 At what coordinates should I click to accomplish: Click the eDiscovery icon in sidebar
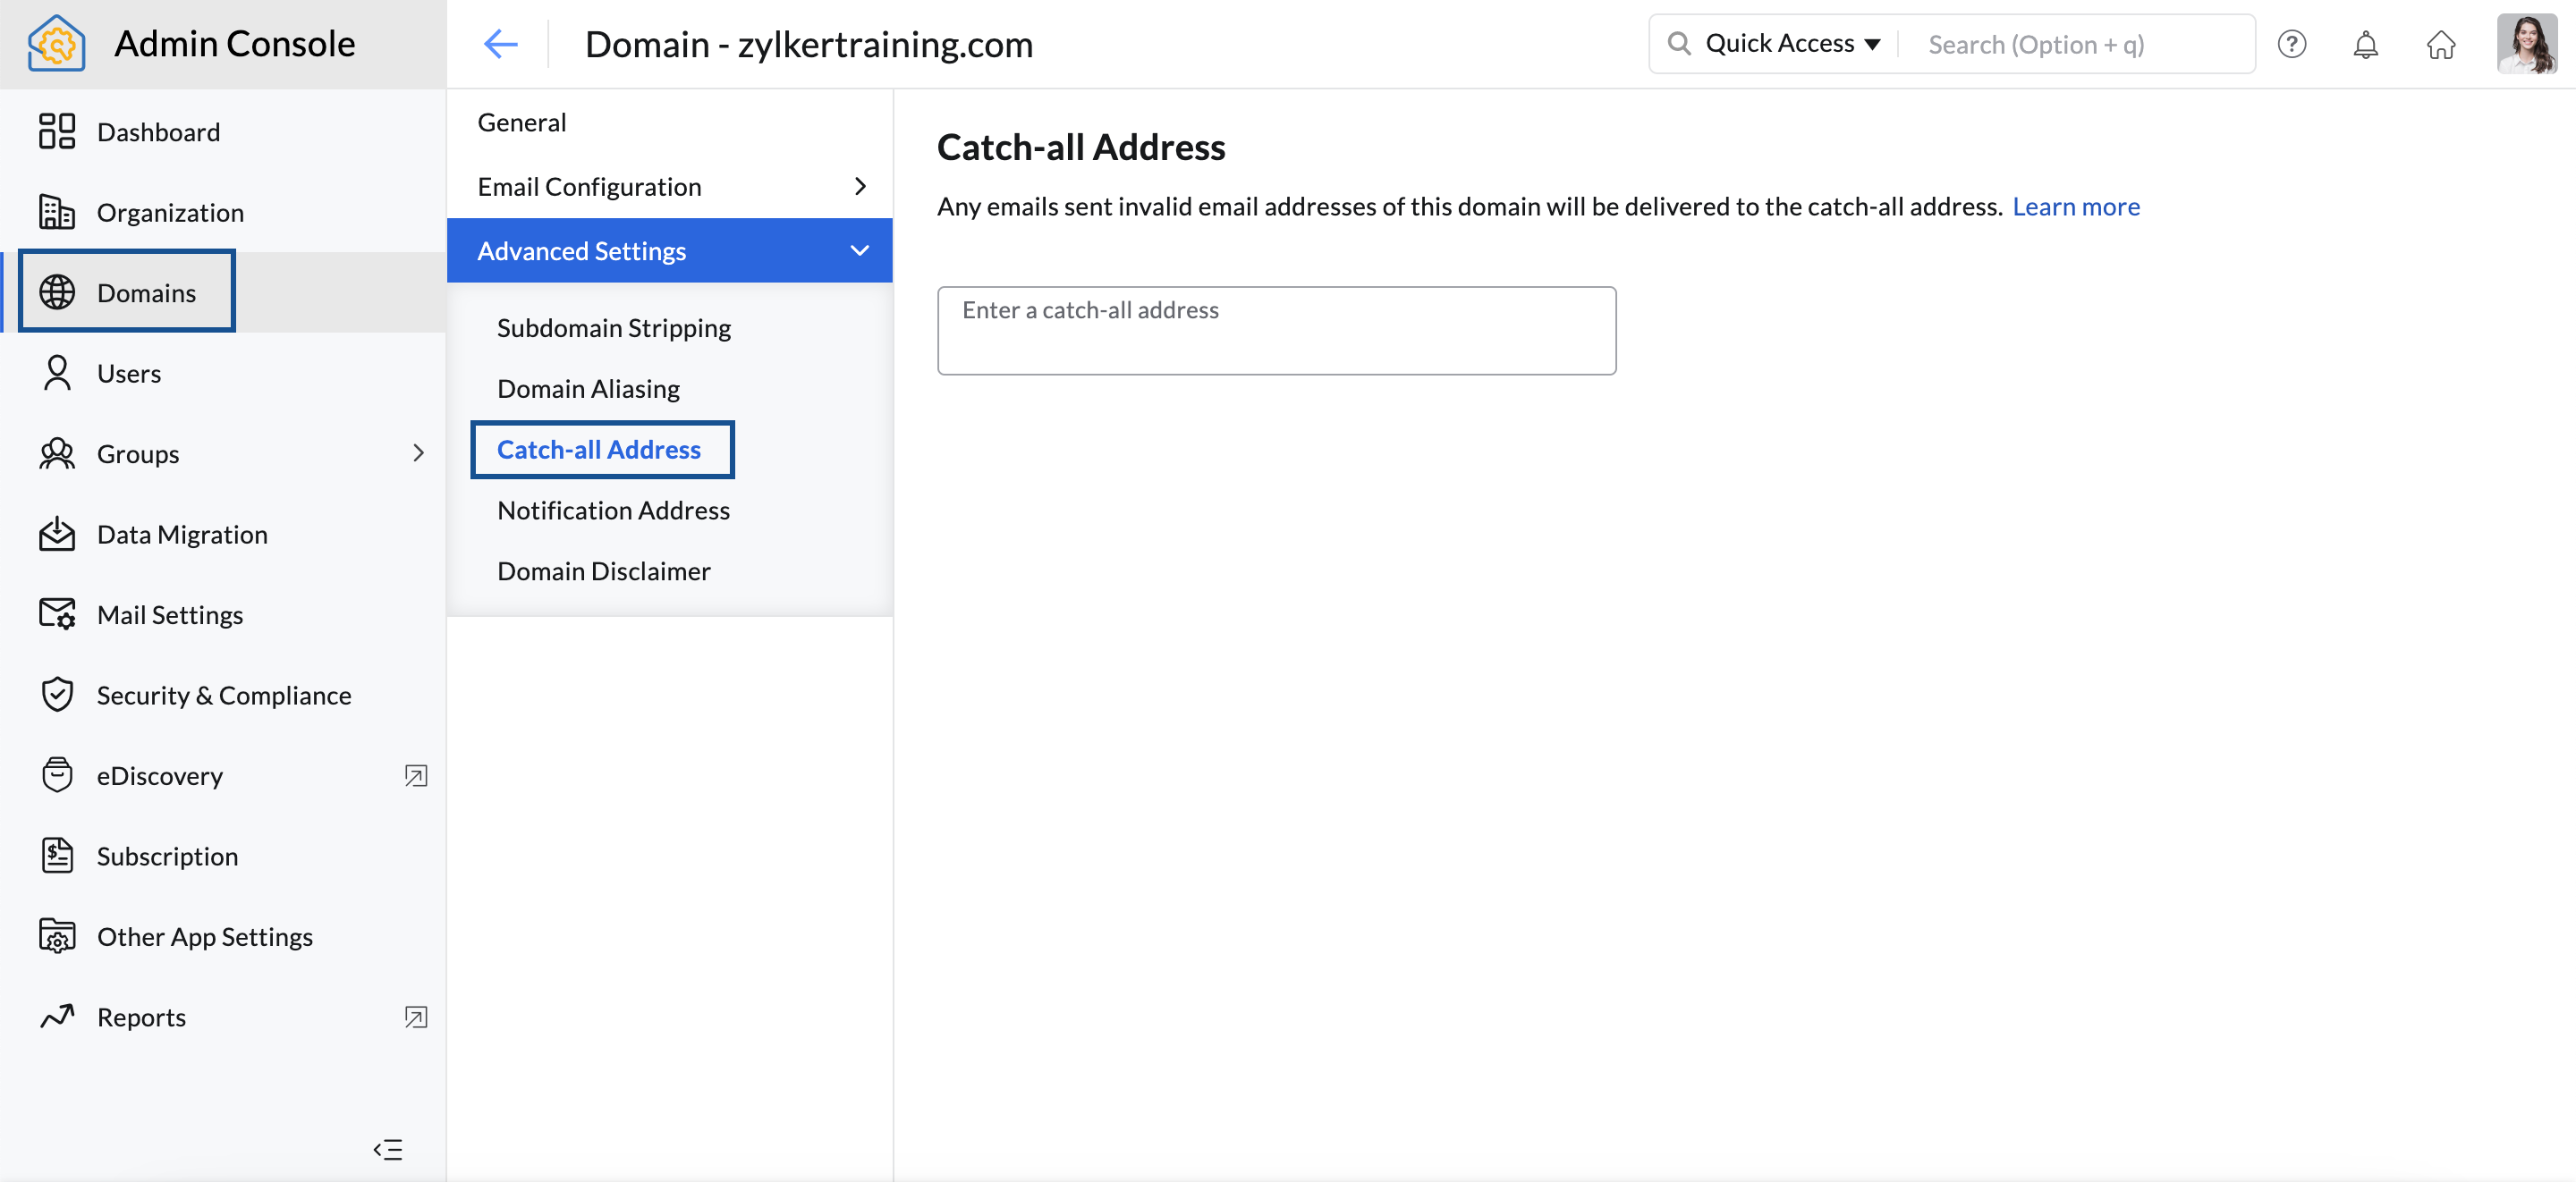(x=55, y=775)
